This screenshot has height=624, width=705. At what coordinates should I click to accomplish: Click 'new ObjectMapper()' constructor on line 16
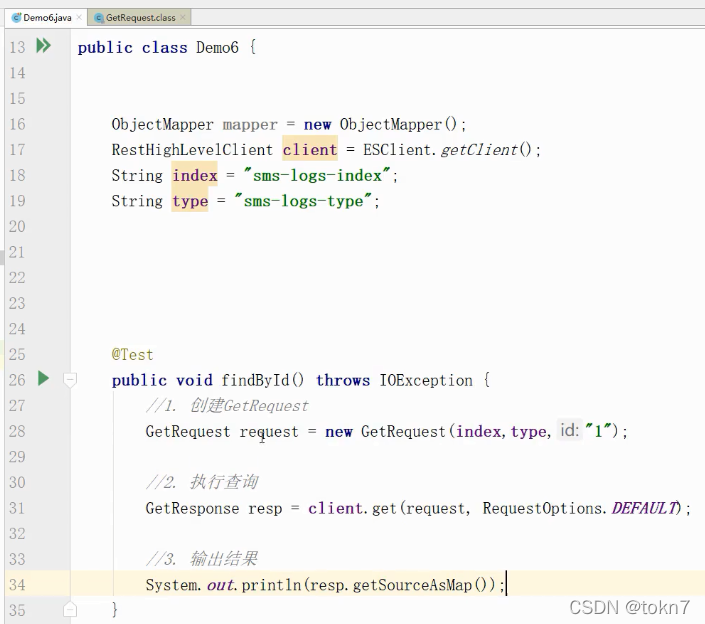[380, 124]
